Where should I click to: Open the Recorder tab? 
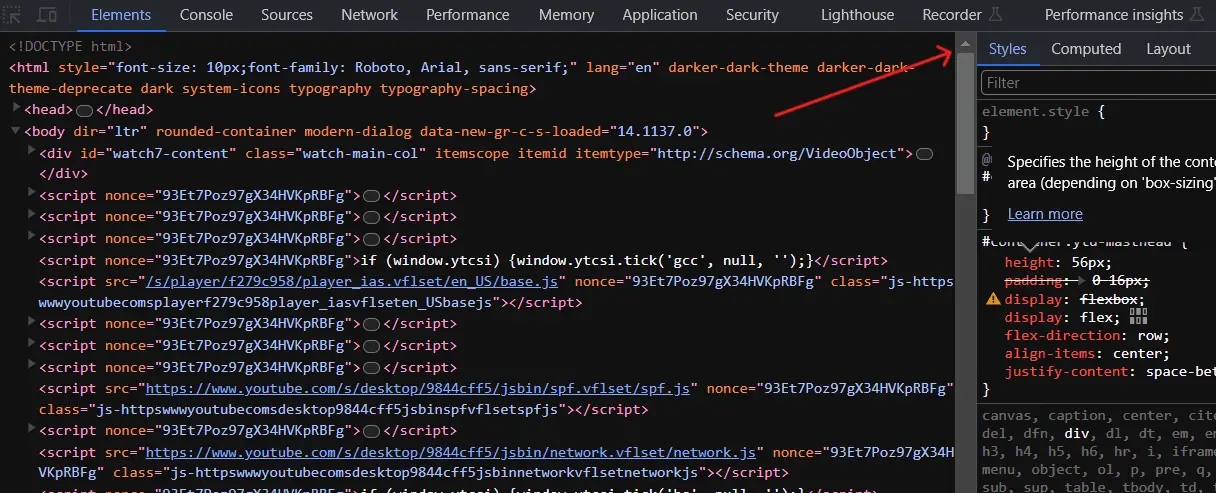951,15
